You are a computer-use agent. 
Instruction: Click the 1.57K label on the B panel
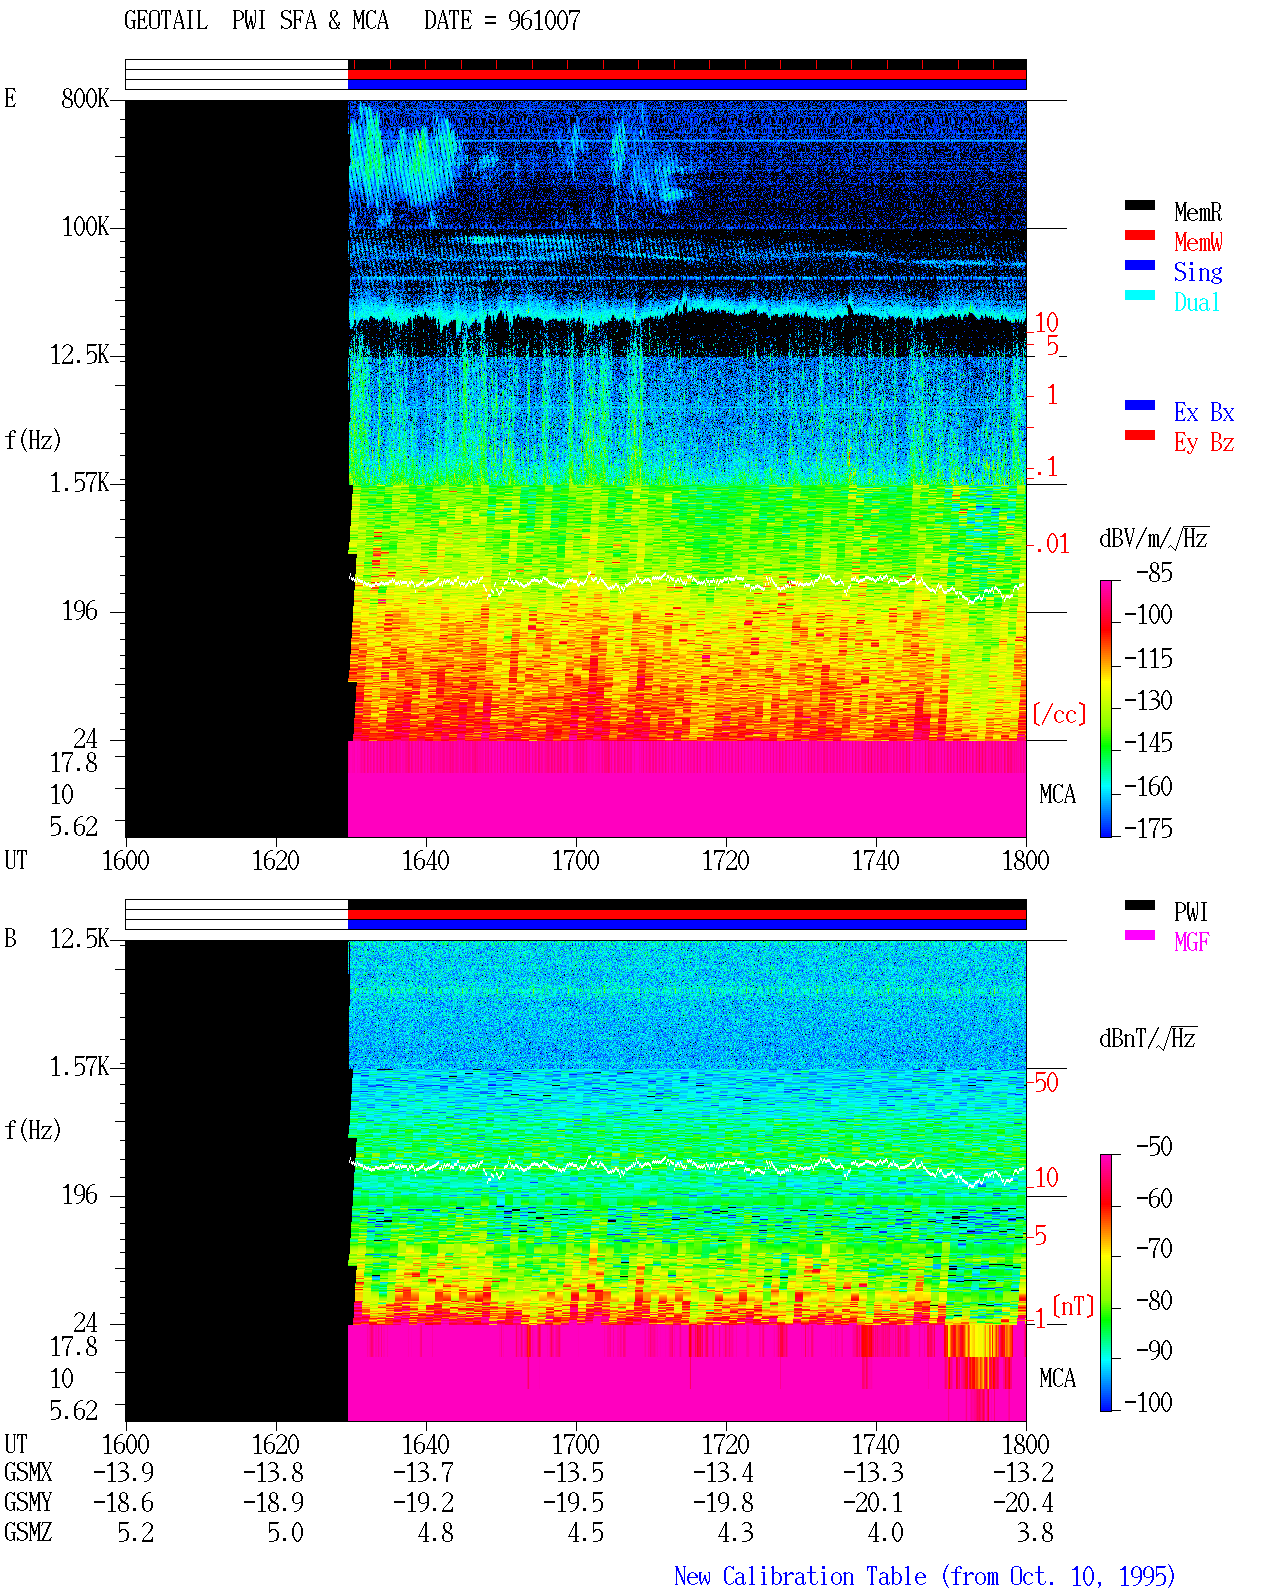tap(79, 1066)
